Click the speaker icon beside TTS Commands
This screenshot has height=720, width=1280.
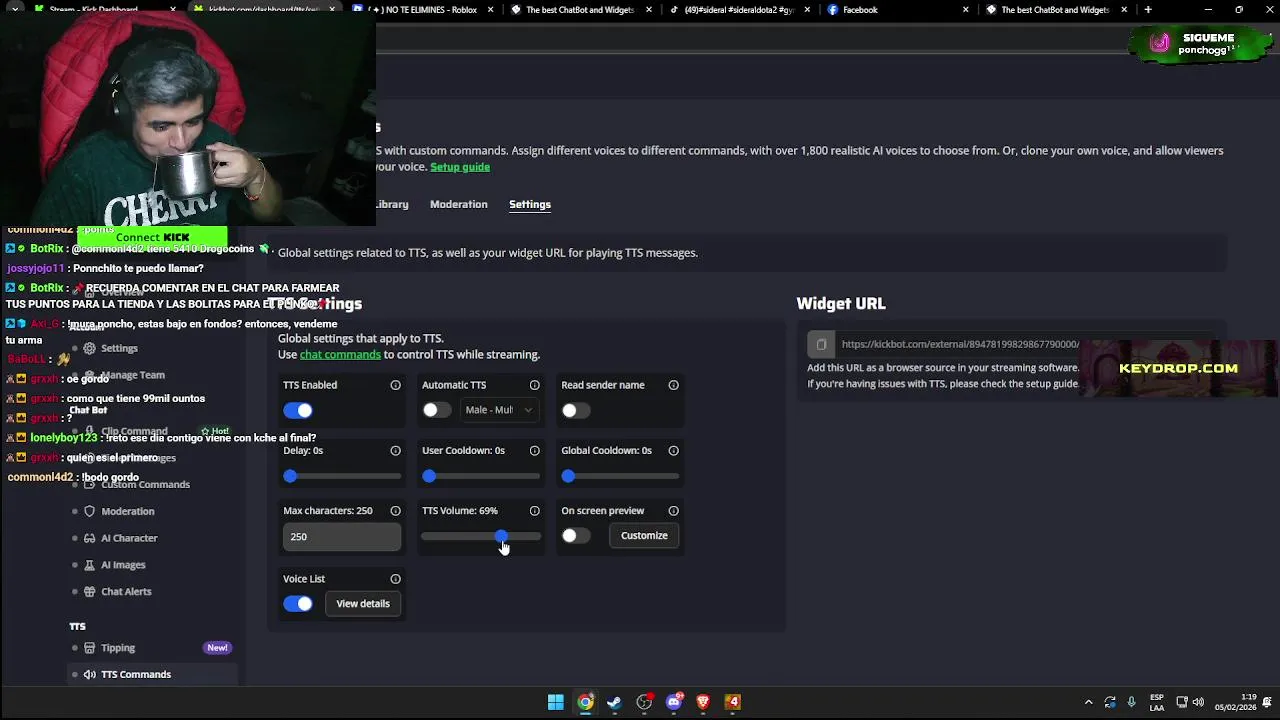coord(89,674)
